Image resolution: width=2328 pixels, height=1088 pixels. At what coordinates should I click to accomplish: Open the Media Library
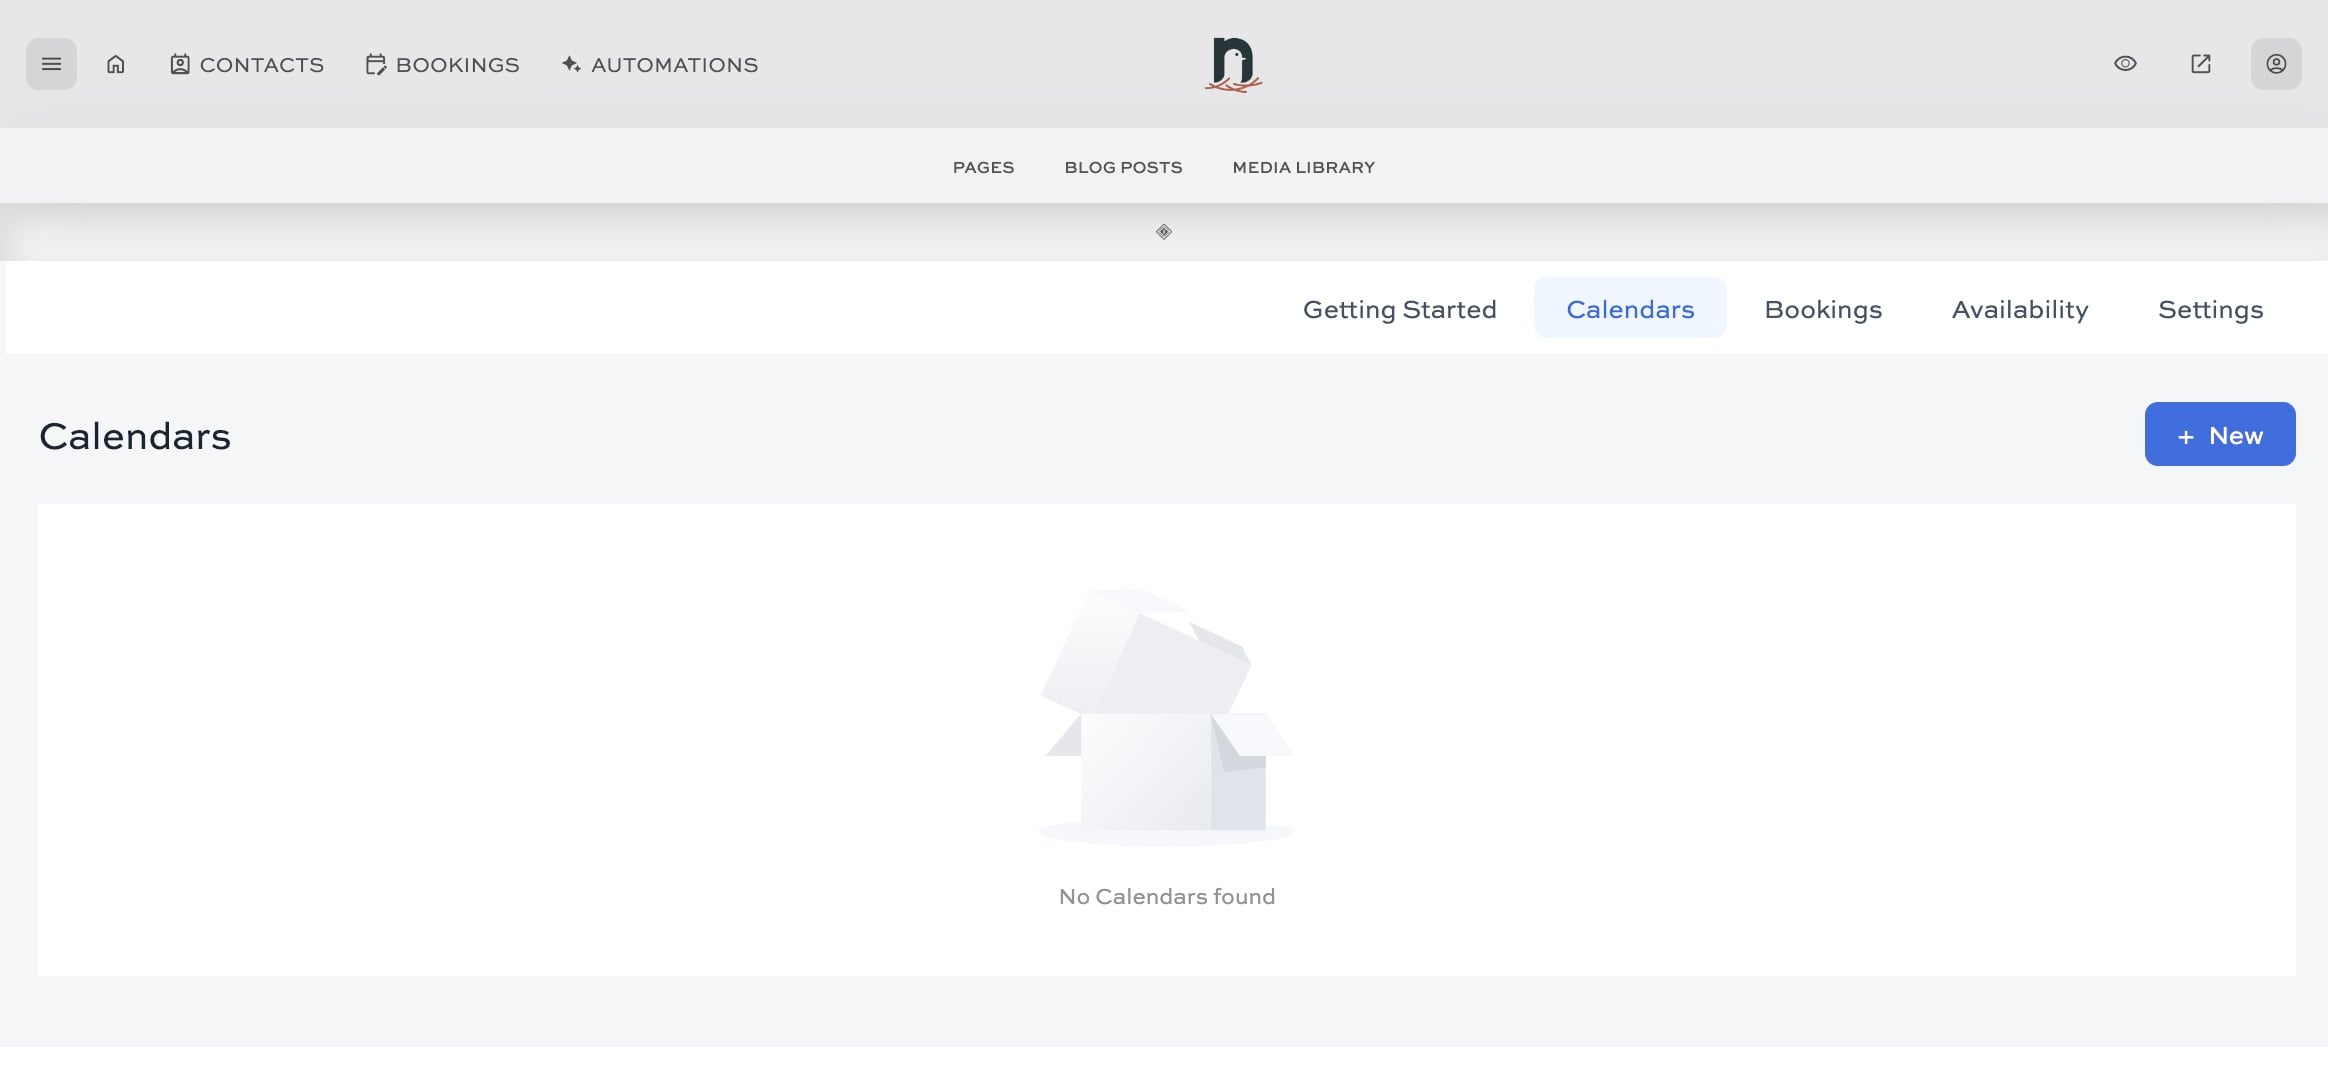[1303, 168]
